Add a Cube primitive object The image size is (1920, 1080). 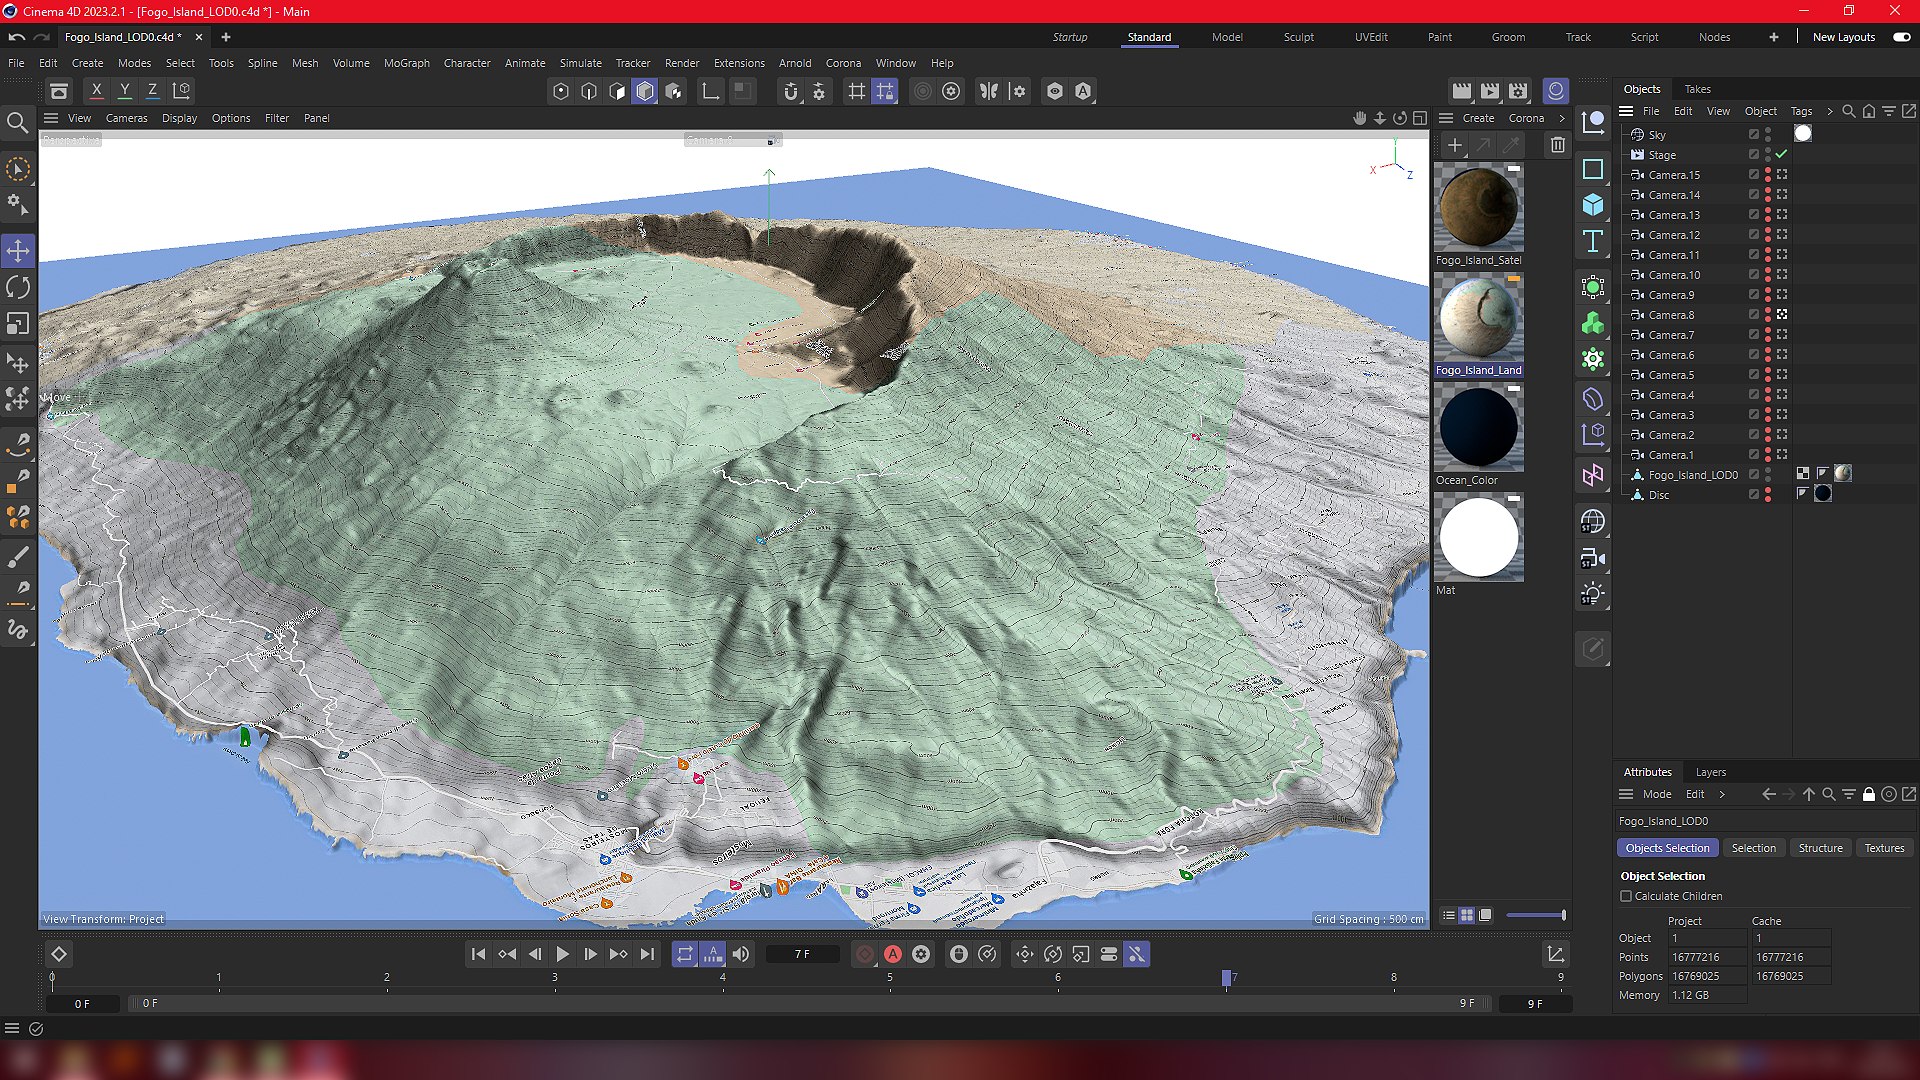(x=1593, y=205)
